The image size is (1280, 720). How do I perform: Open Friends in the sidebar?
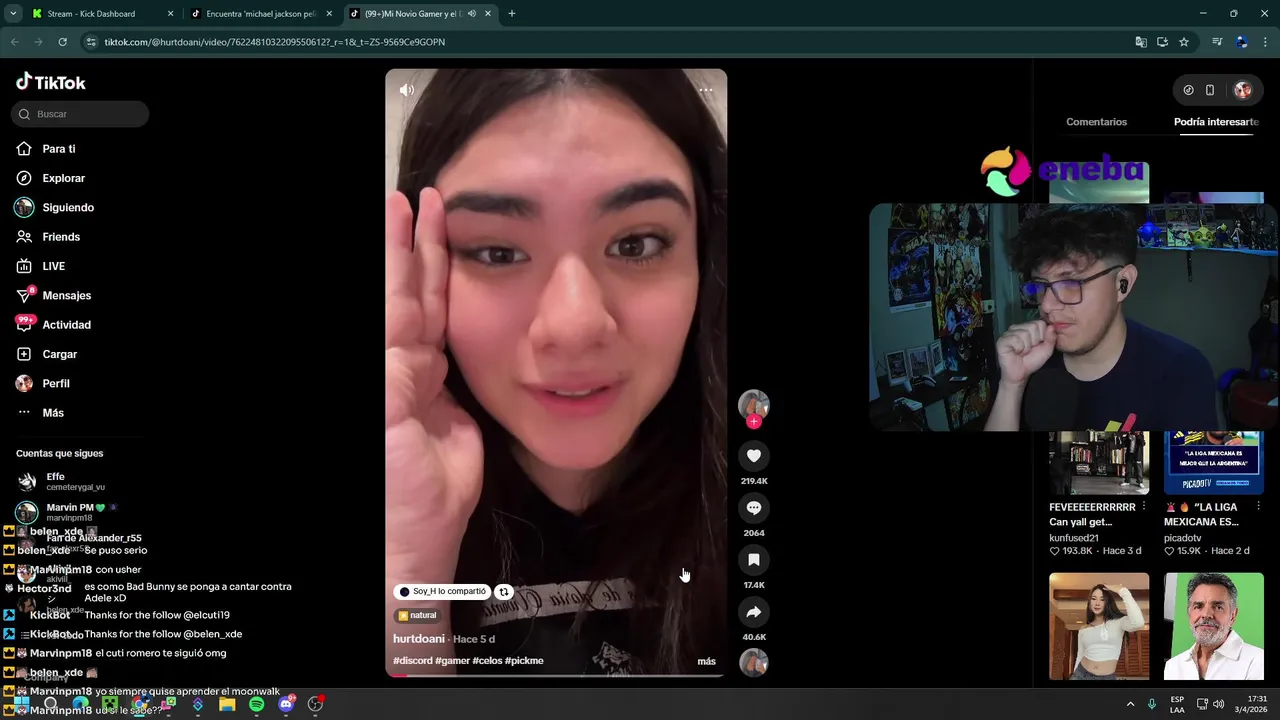48,237
